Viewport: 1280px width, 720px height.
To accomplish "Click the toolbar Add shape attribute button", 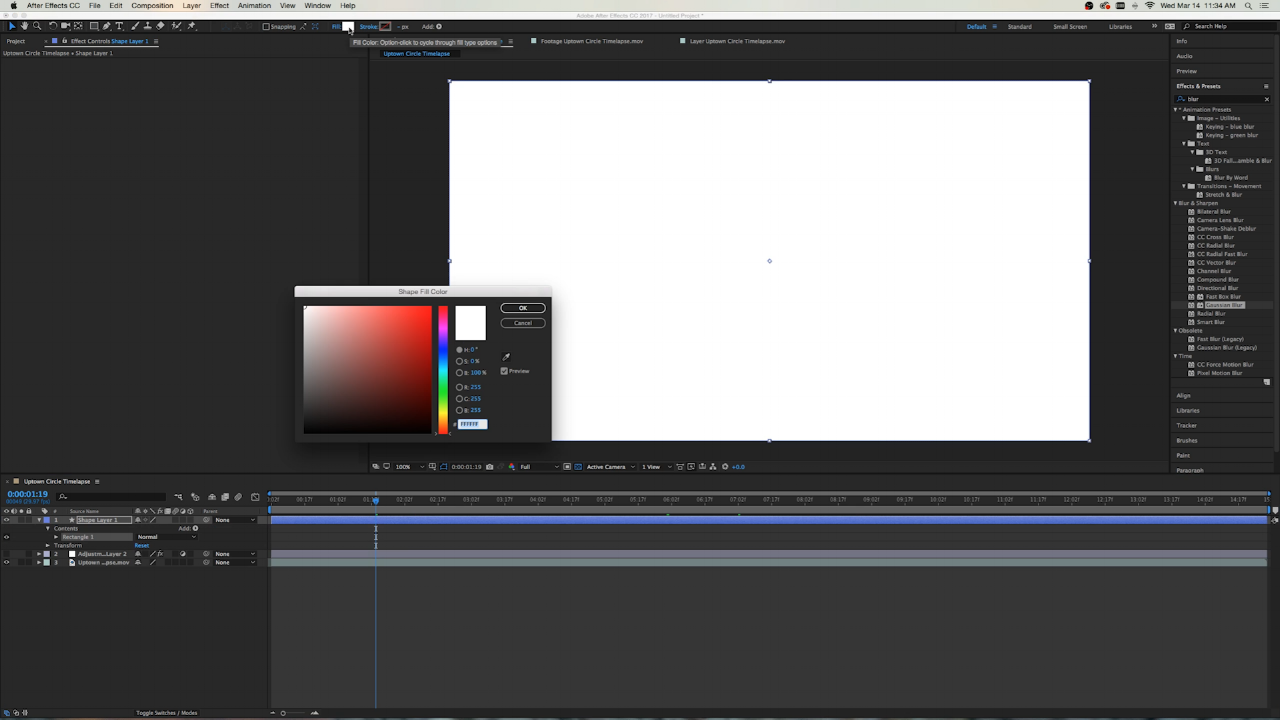I will [438, 26].
